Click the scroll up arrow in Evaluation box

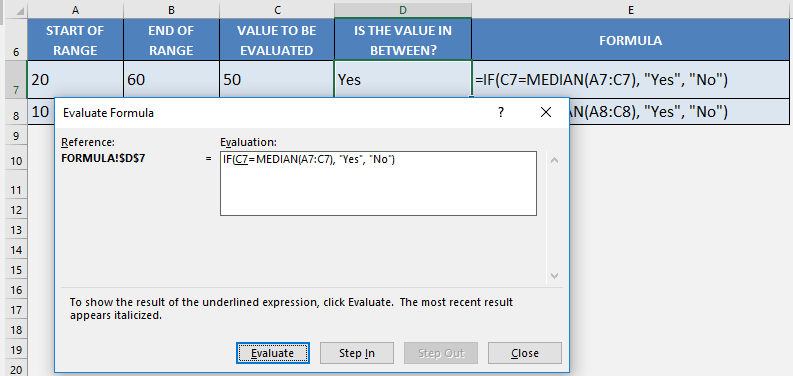pyautogui.click(x=554, y=160)
